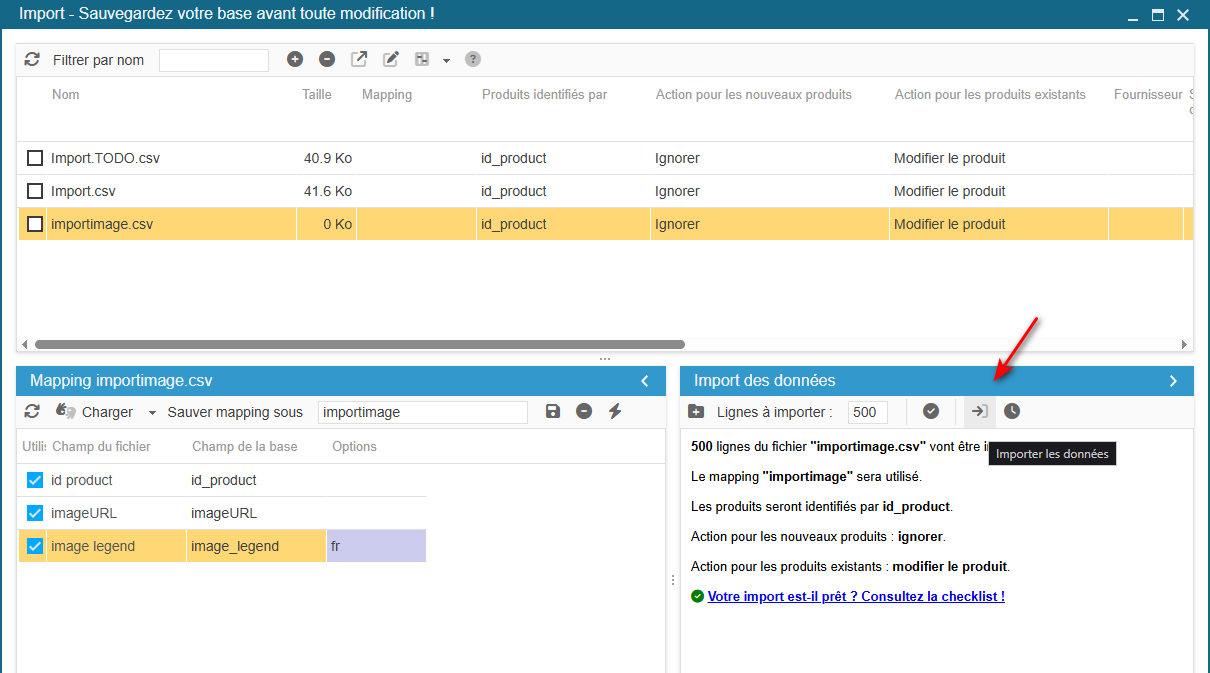Collapse the Mapping importimage.csv panel chevron
The image size is (1210, 673).
pyautogui.click(x=645, y=381)
